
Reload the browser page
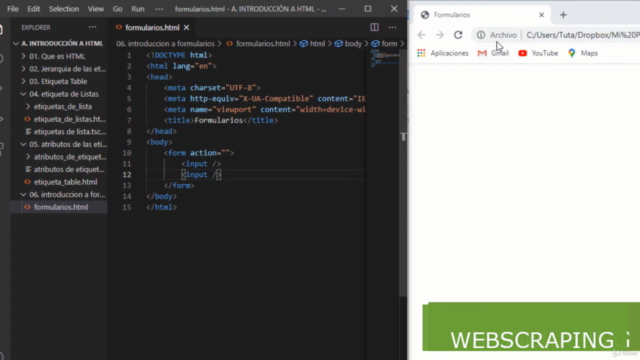coord(458,35)
